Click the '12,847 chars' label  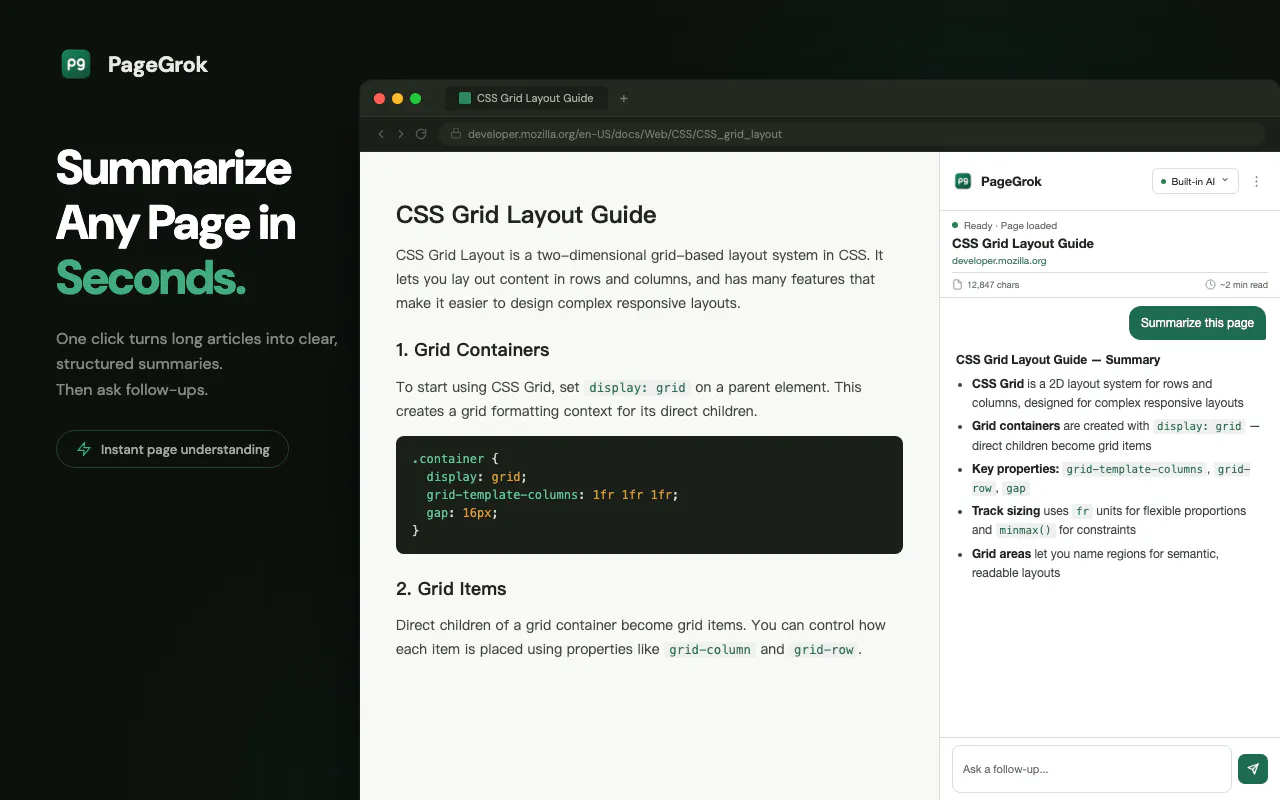pyautogui.click(x=994, y=285)
